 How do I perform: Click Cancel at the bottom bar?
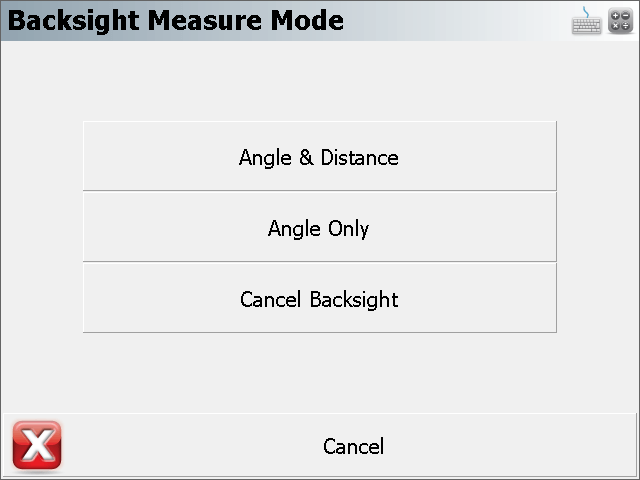(320, 445)
